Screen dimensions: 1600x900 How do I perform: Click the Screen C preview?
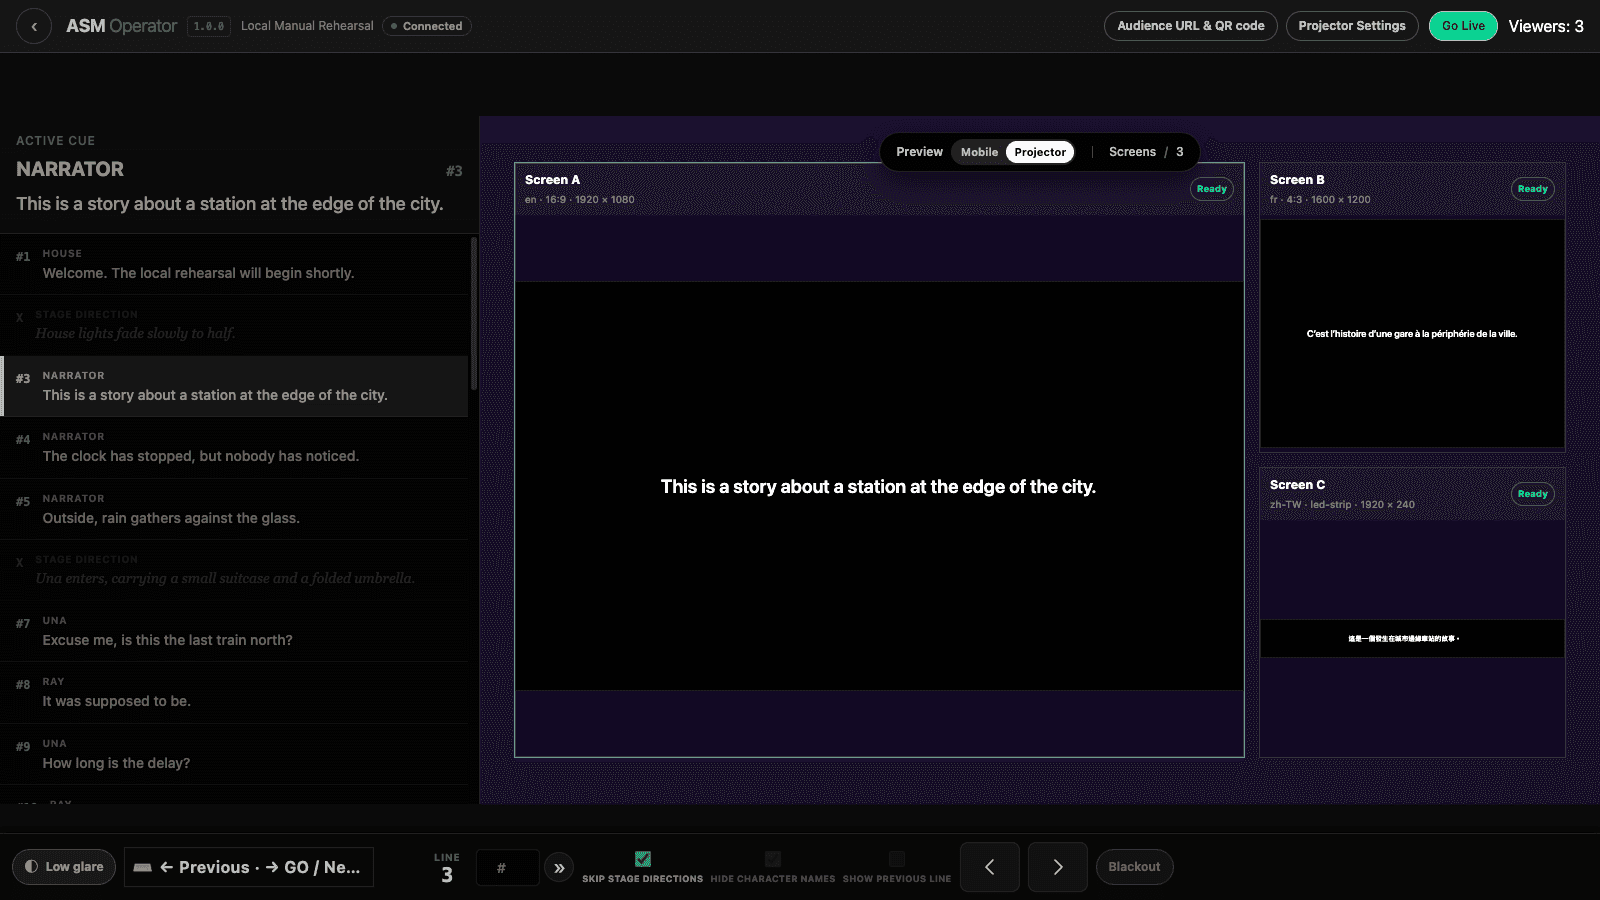tap(1412, 612)
